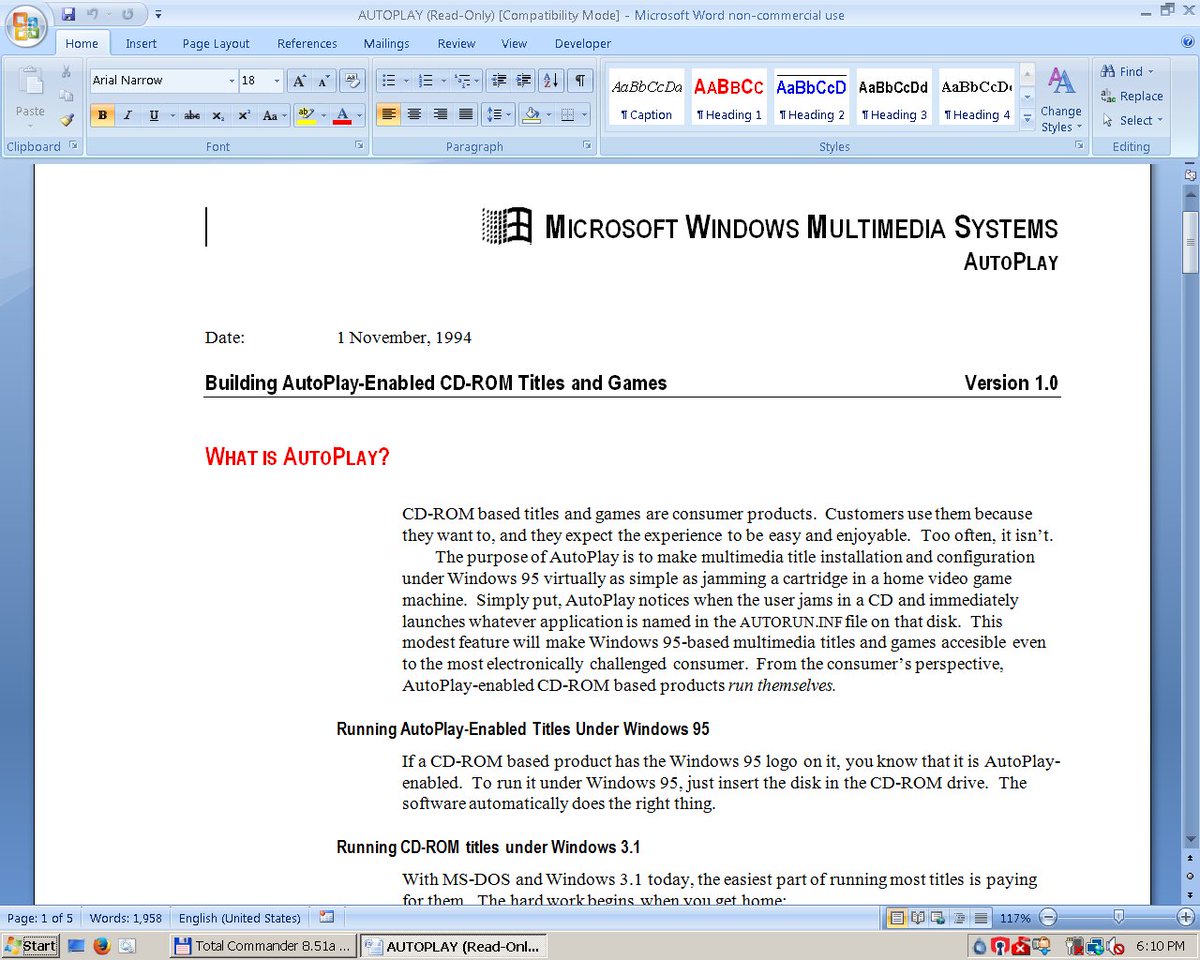The height and width of the screenshot is (960, 1200).
Task: Open the Select dropdown in Editing
Action: [x=1133, y=120]
